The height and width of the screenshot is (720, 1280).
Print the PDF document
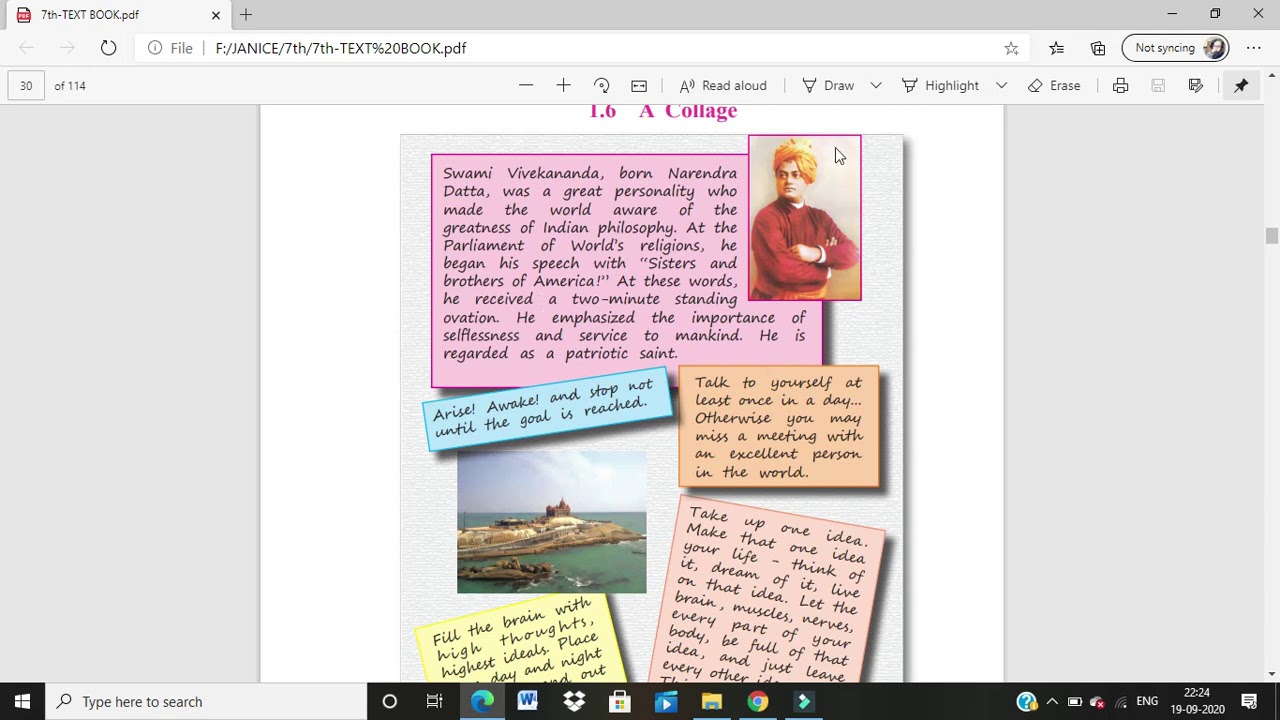[1120, 86]
